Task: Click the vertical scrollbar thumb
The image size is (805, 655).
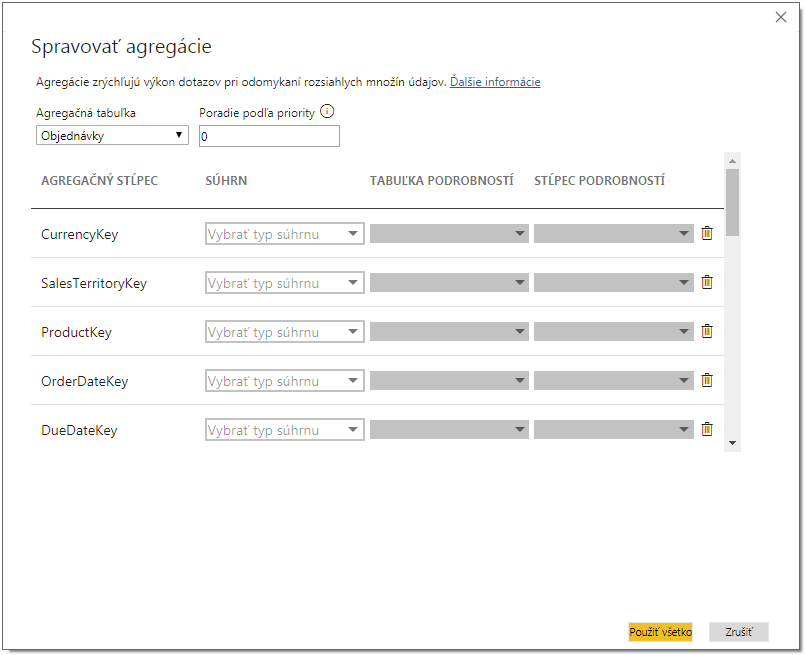Action: pyautogui.click(x=733, y=202)
